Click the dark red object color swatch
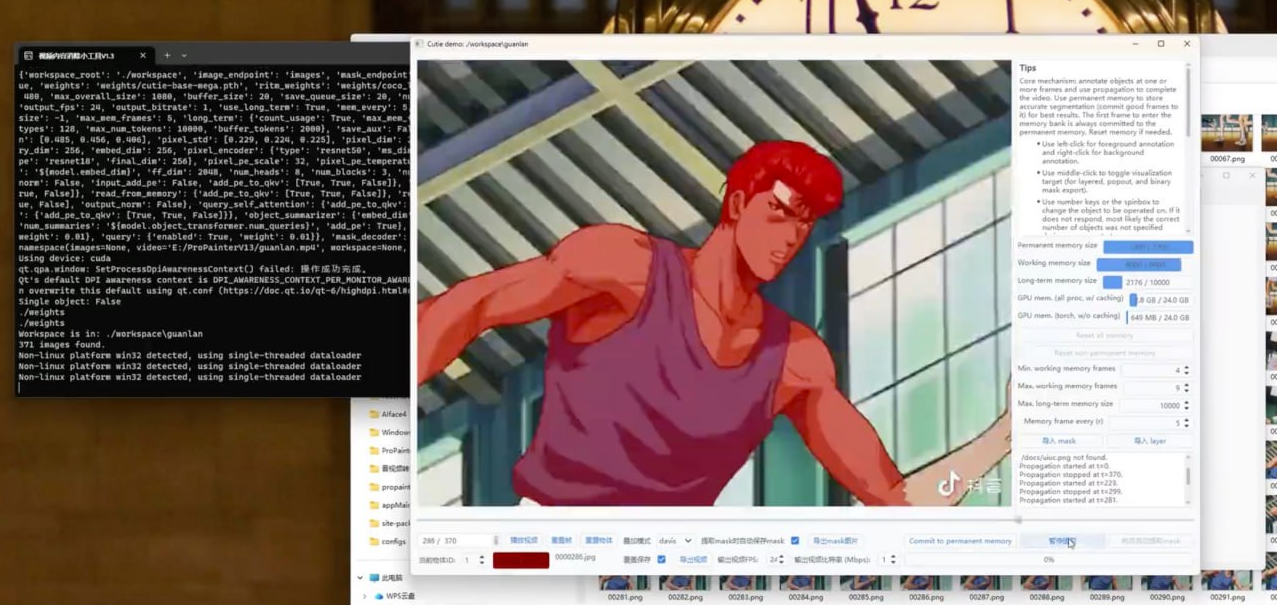Screen dimensions: 1277x605 [x=520, y=560]
